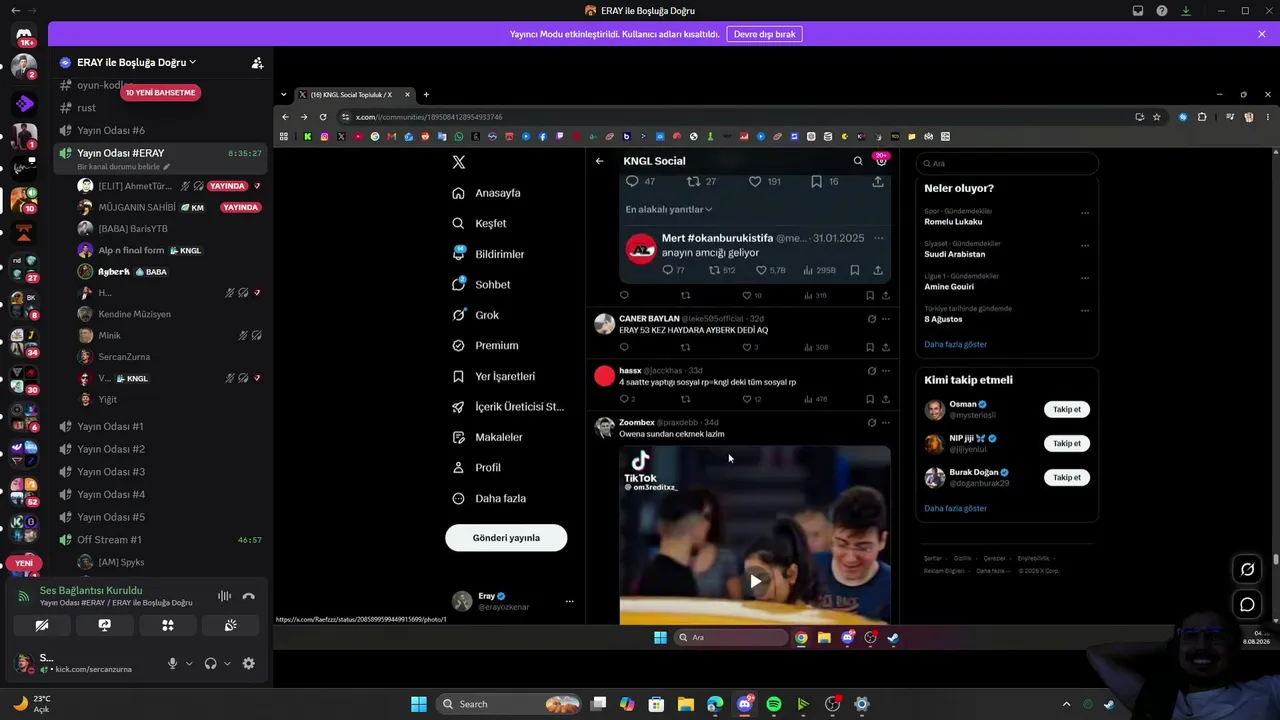Image resolution: width=1280 pixels, height=720 pixels.
Task: Open the Discord activities launcher button
Action: point(167,625)
